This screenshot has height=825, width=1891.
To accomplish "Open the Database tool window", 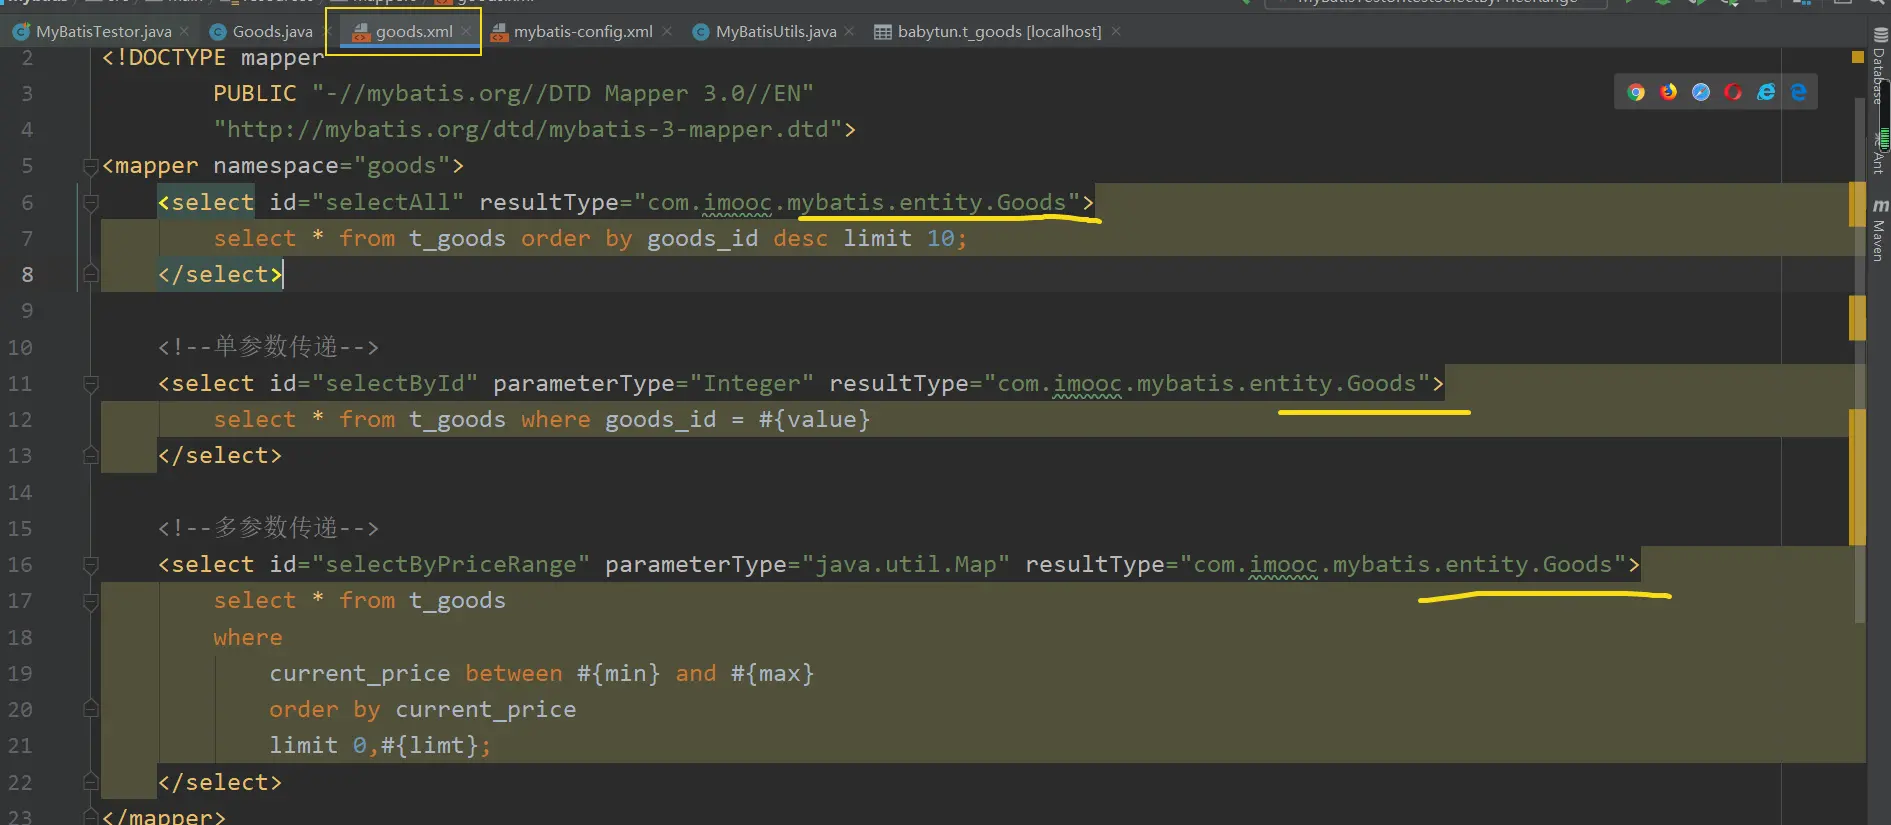I will pyautogui.click(x=1880, y=68).
